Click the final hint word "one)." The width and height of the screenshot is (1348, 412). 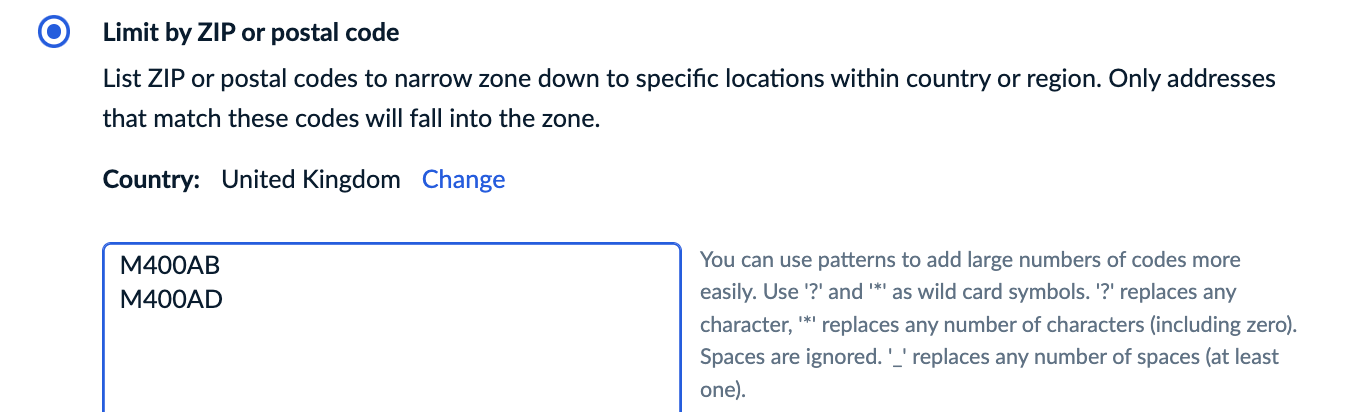click(x=723, y=390)
